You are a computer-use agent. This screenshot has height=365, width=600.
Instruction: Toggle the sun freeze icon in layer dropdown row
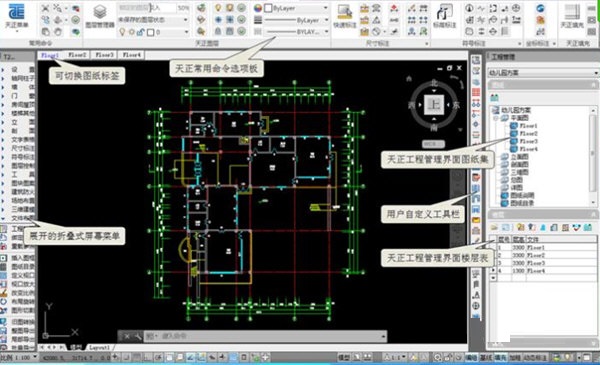pyautogui.click(x=132, y=33)
